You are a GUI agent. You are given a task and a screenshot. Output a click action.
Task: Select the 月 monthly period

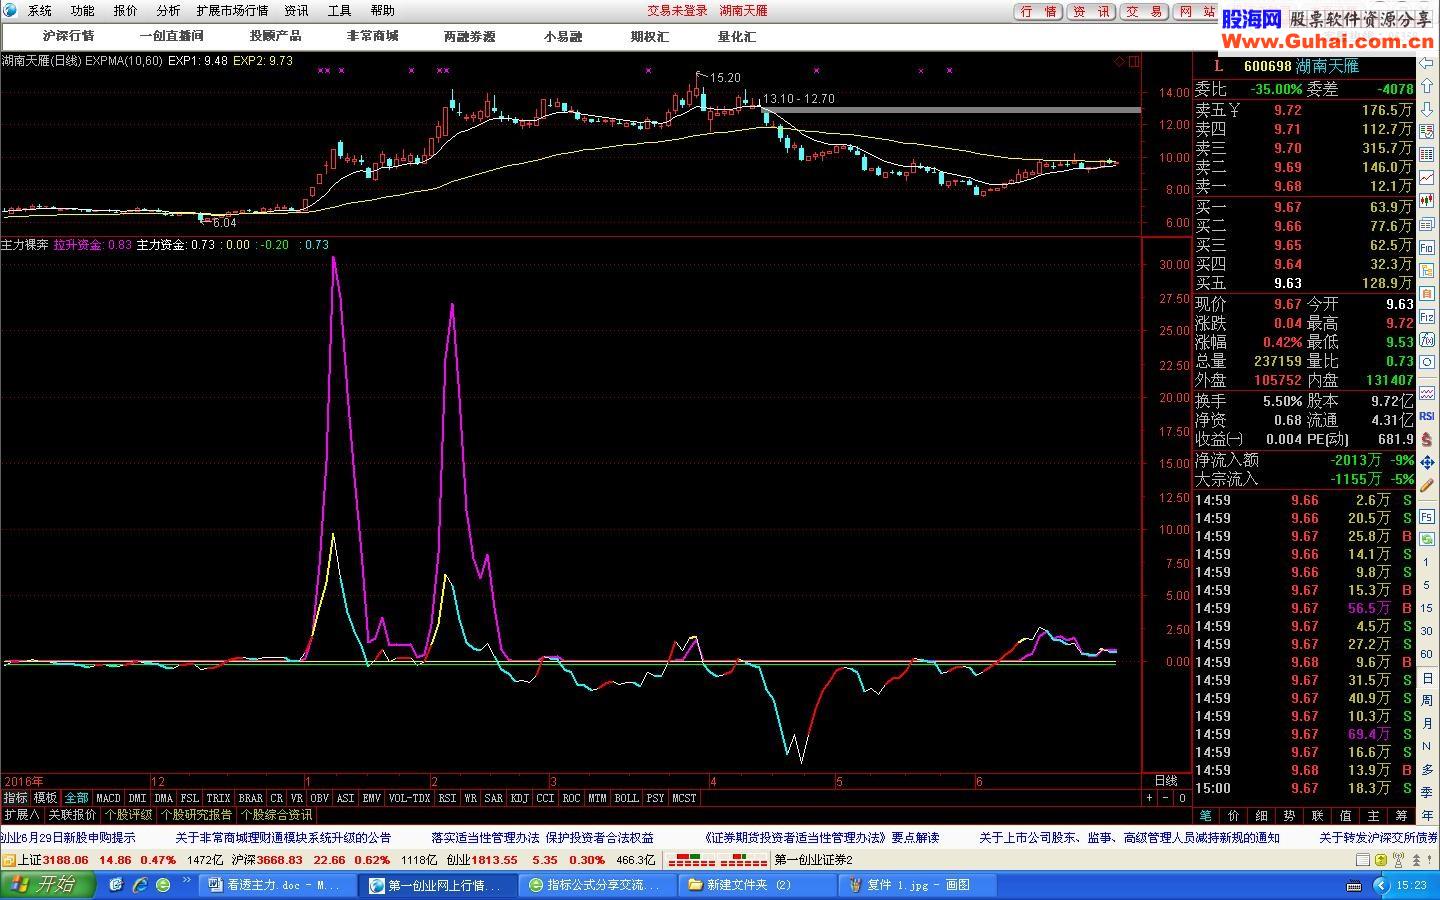pos(1427,723)
